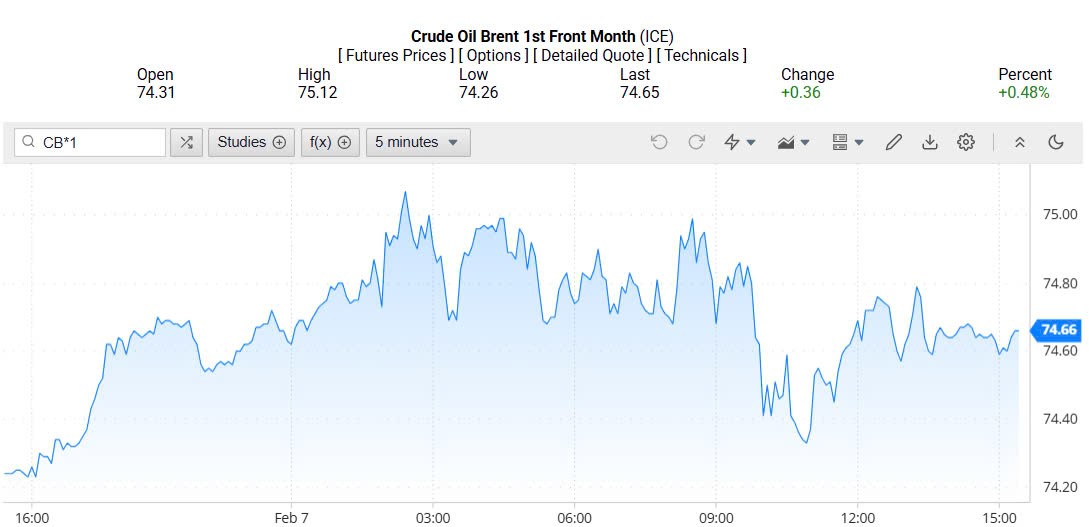The width and height of the screenshot is (1089, 527).
Task: Click the 74.66 current price label
Action: pyautogui.click(x=1058, y=330)
